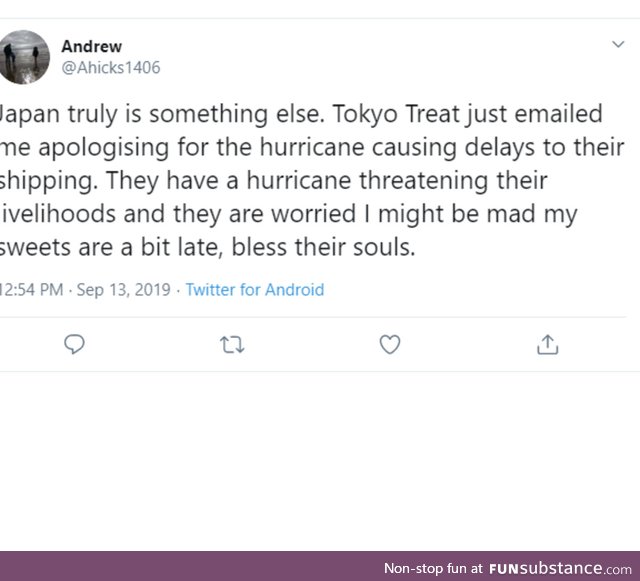640x581 pixels.
Task: Open the @Ahicks1406 handle
Action: 111,67
